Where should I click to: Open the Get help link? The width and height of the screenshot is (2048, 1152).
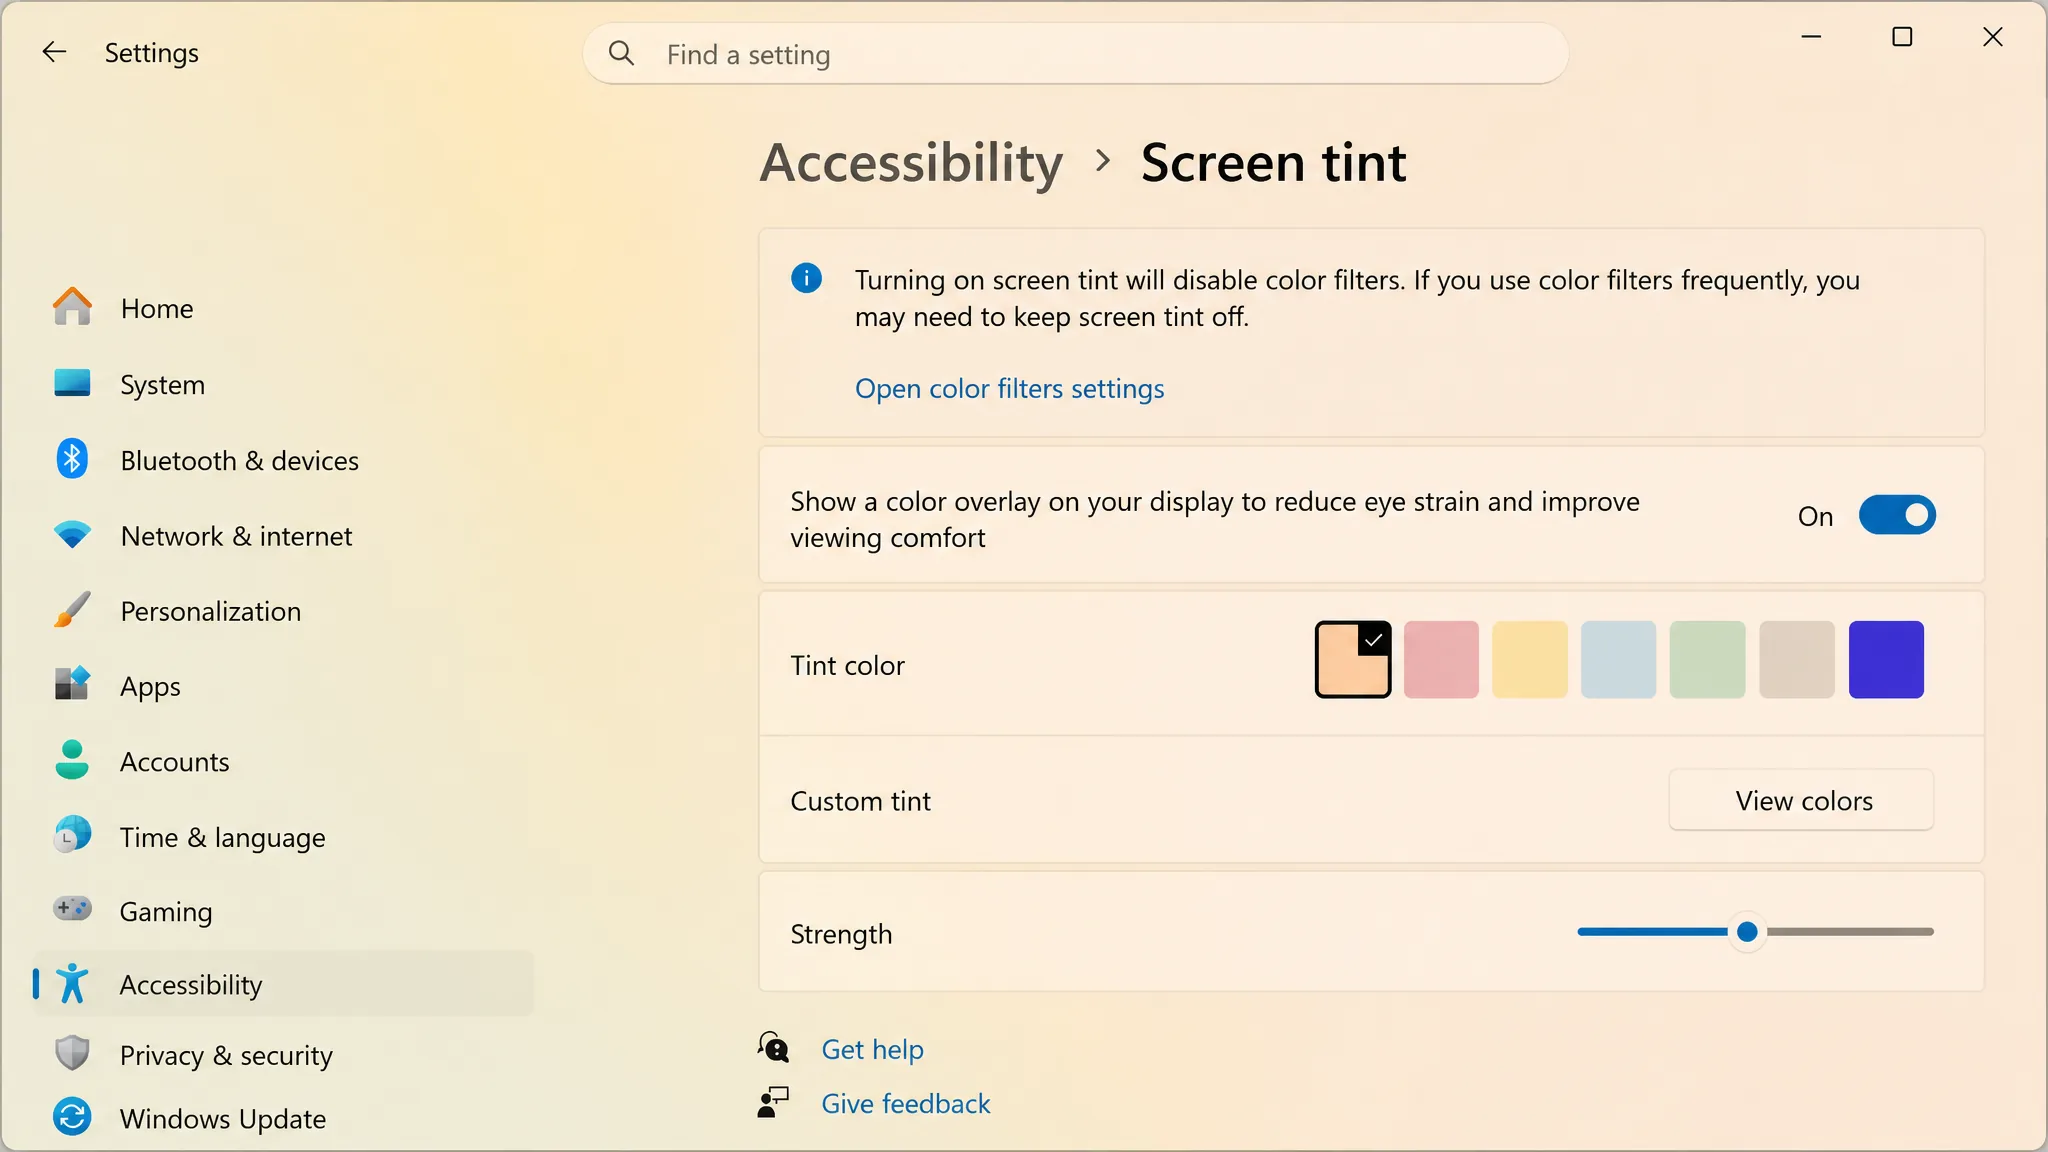[x=872, y=1049]
